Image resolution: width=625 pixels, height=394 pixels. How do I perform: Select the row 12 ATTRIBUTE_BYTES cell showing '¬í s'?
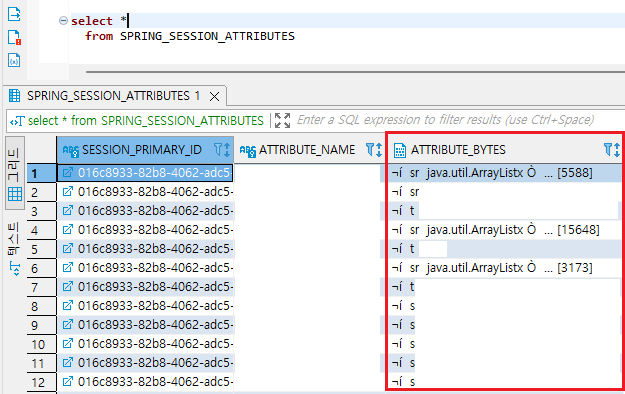pos(505,382)
